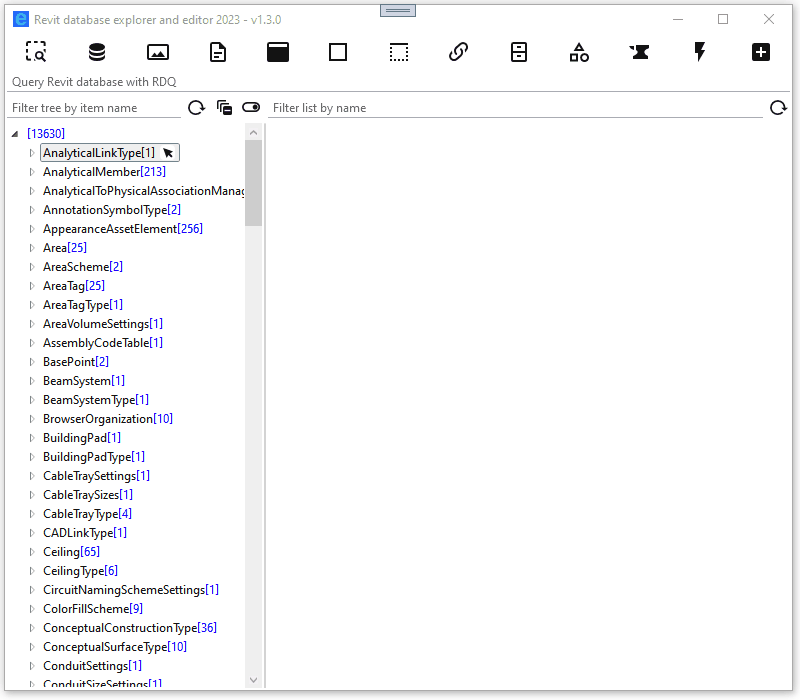This screenshot has height=700, width=800.
Task: Refresh the list with right reload icon
Action: pos(778,108)
